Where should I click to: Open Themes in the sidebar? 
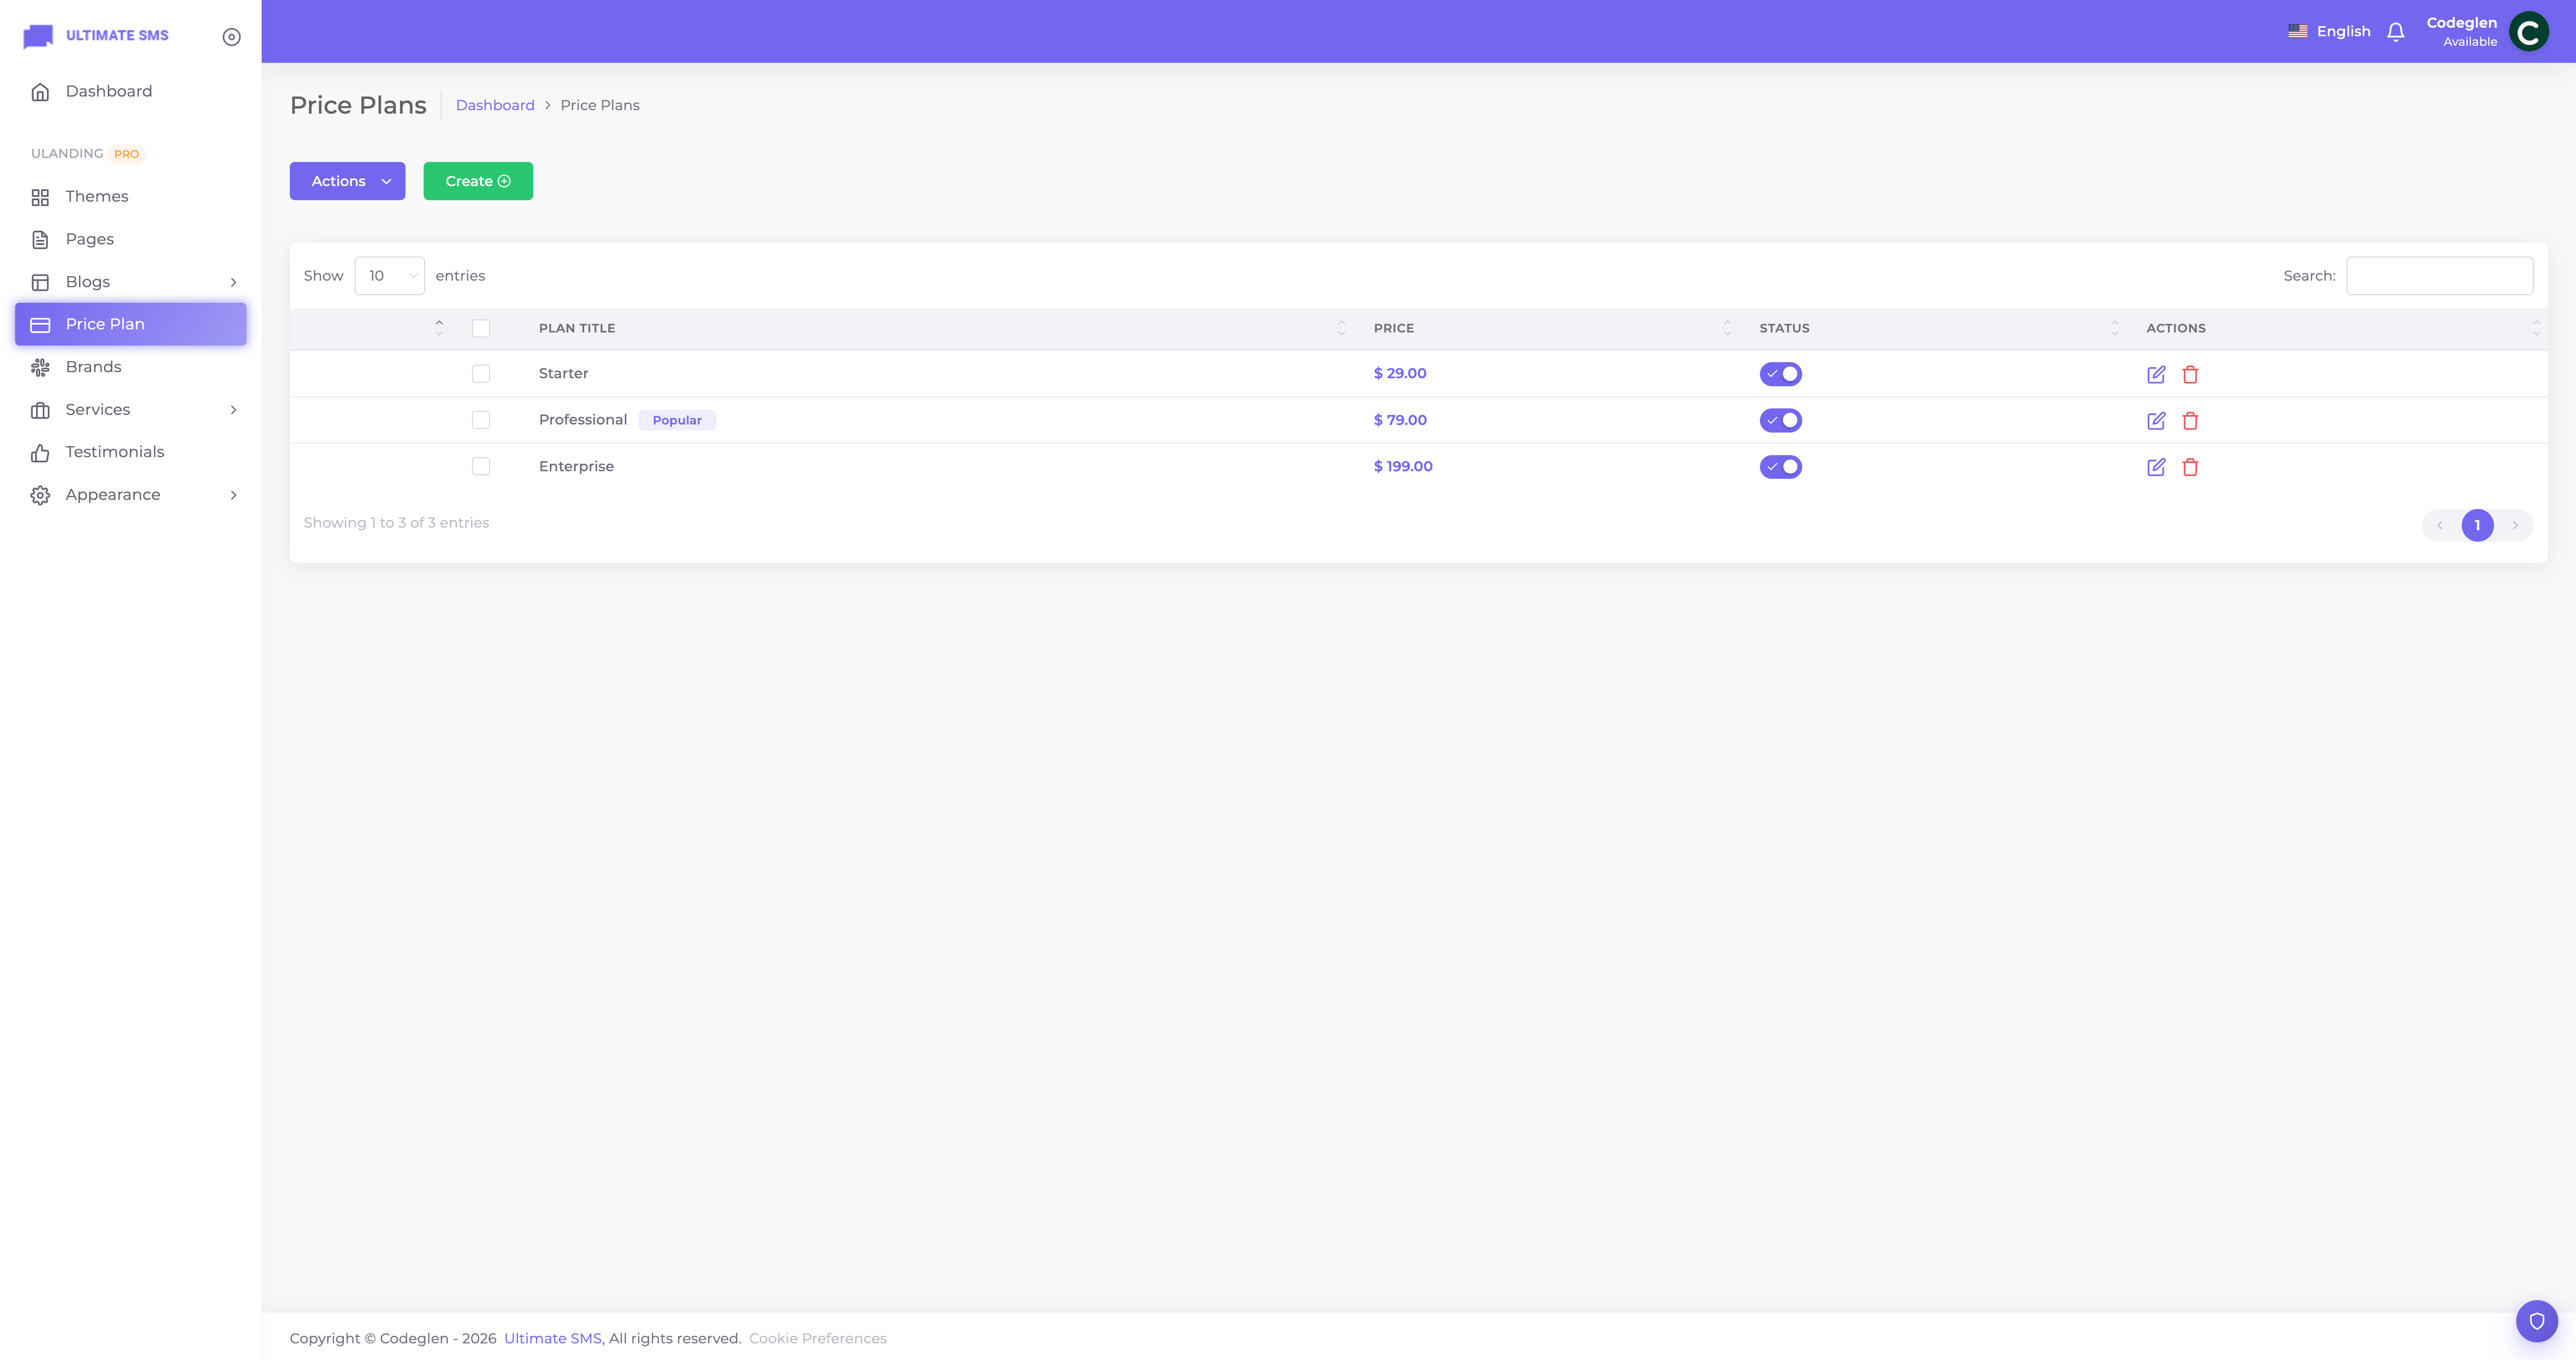coord(131,197)
